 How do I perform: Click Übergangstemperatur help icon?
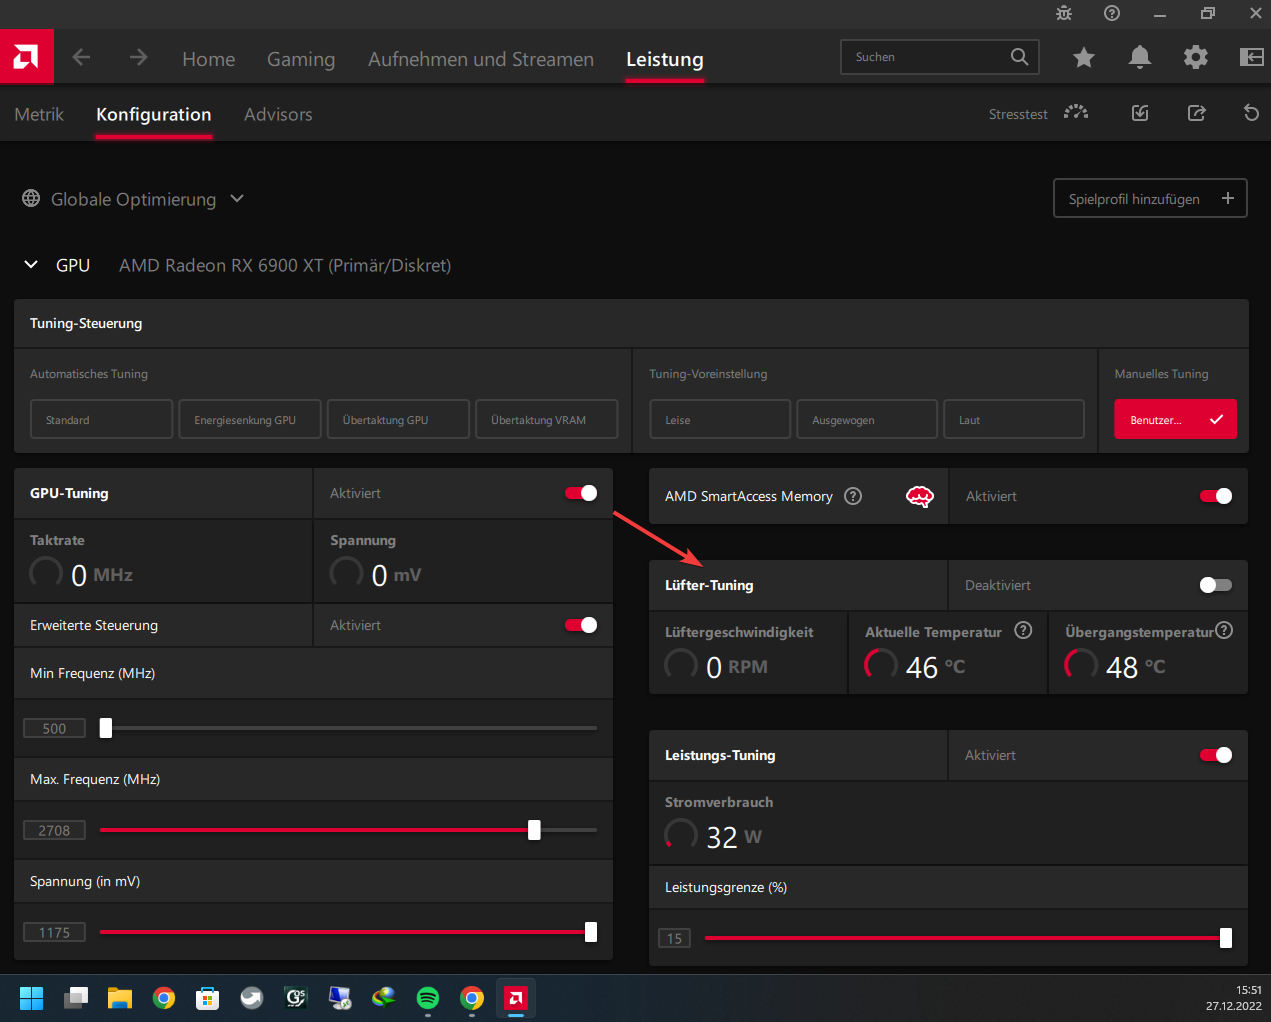click(x=1224, y=630)
